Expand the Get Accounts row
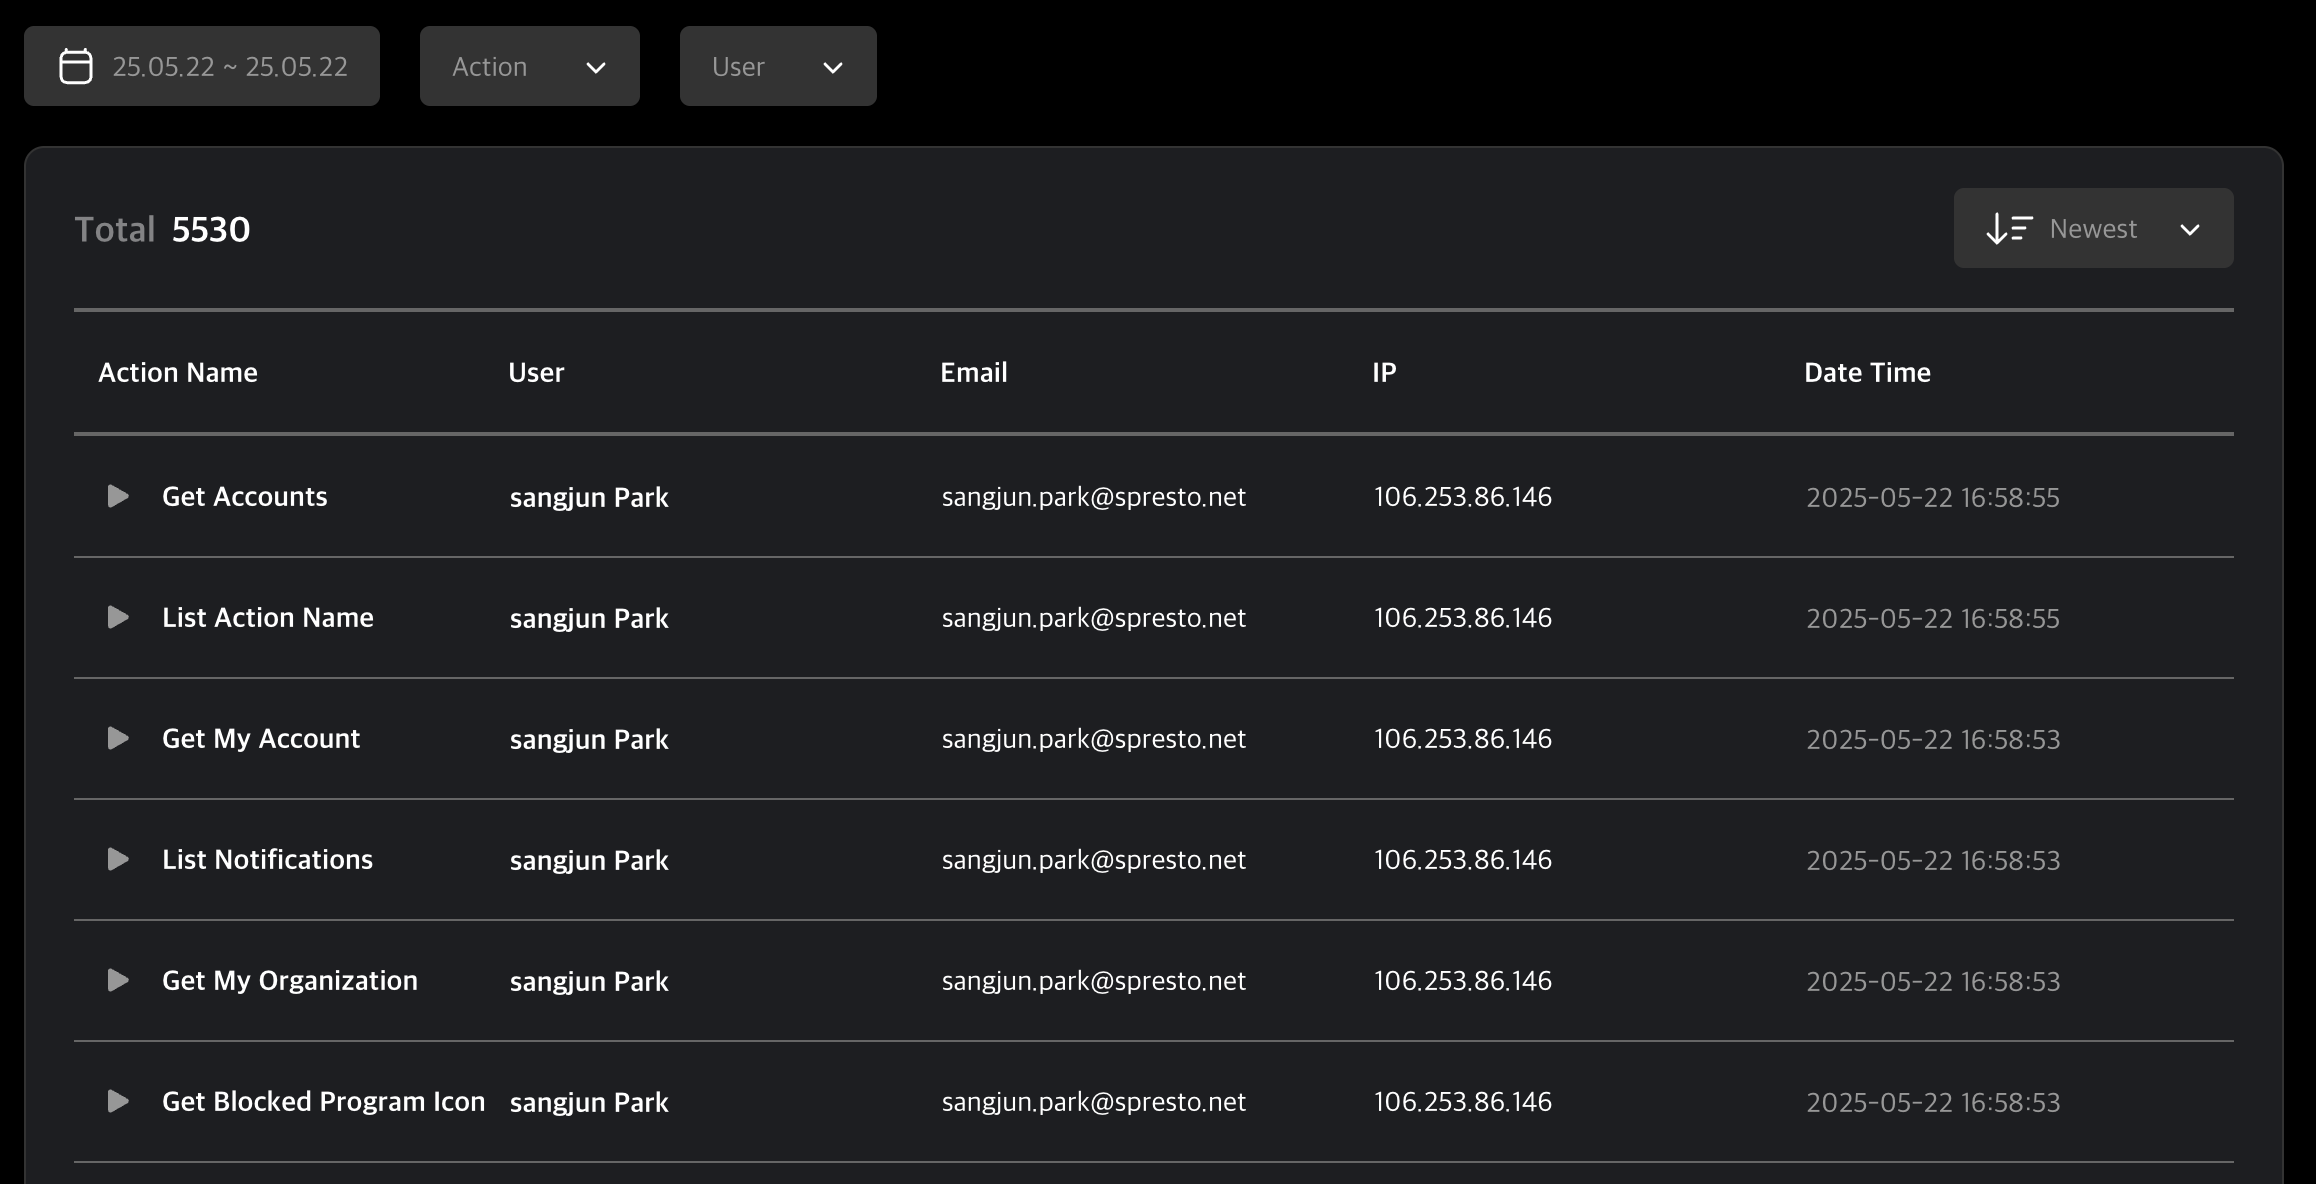This screenshot has height=1184, width=2316. [x=118, y=496]
